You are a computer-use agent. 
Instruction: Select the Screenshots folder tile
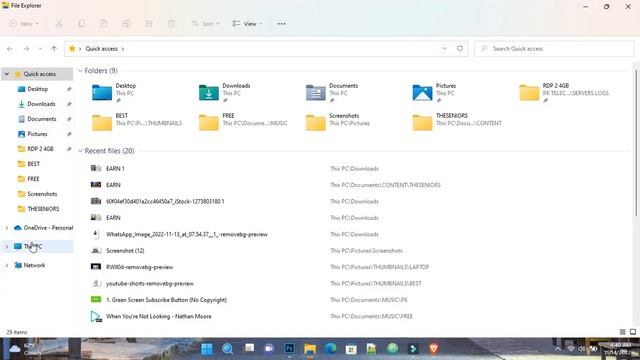(x=338, y=122)
